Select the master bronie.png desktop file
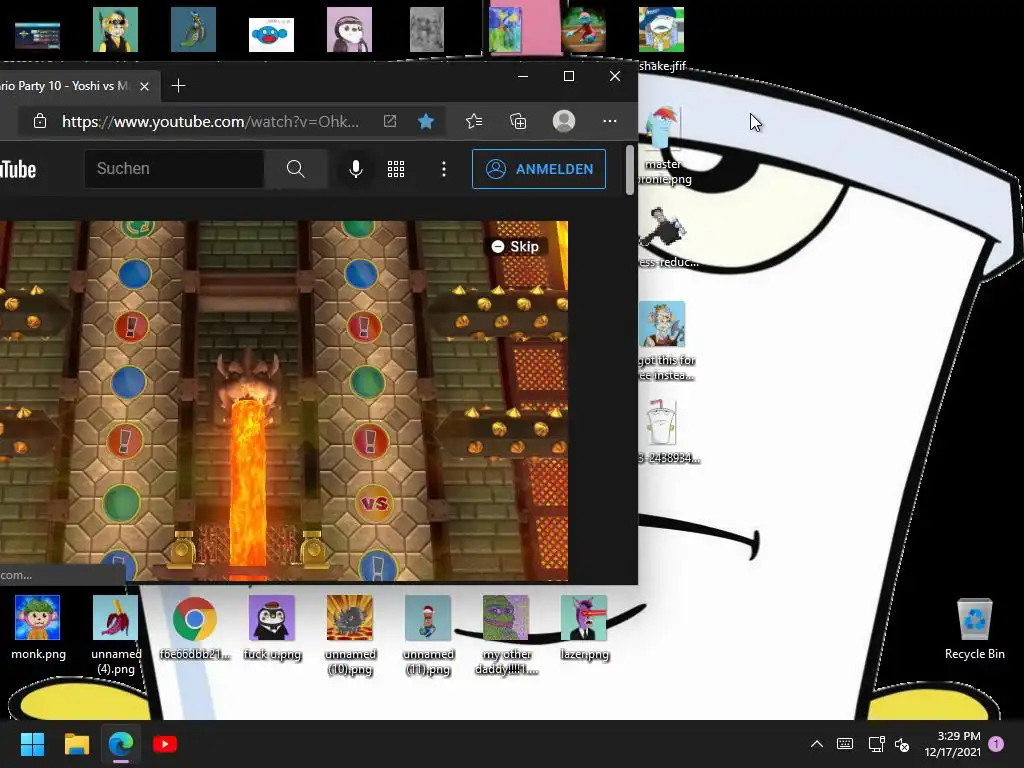 [x=663, y=145]
